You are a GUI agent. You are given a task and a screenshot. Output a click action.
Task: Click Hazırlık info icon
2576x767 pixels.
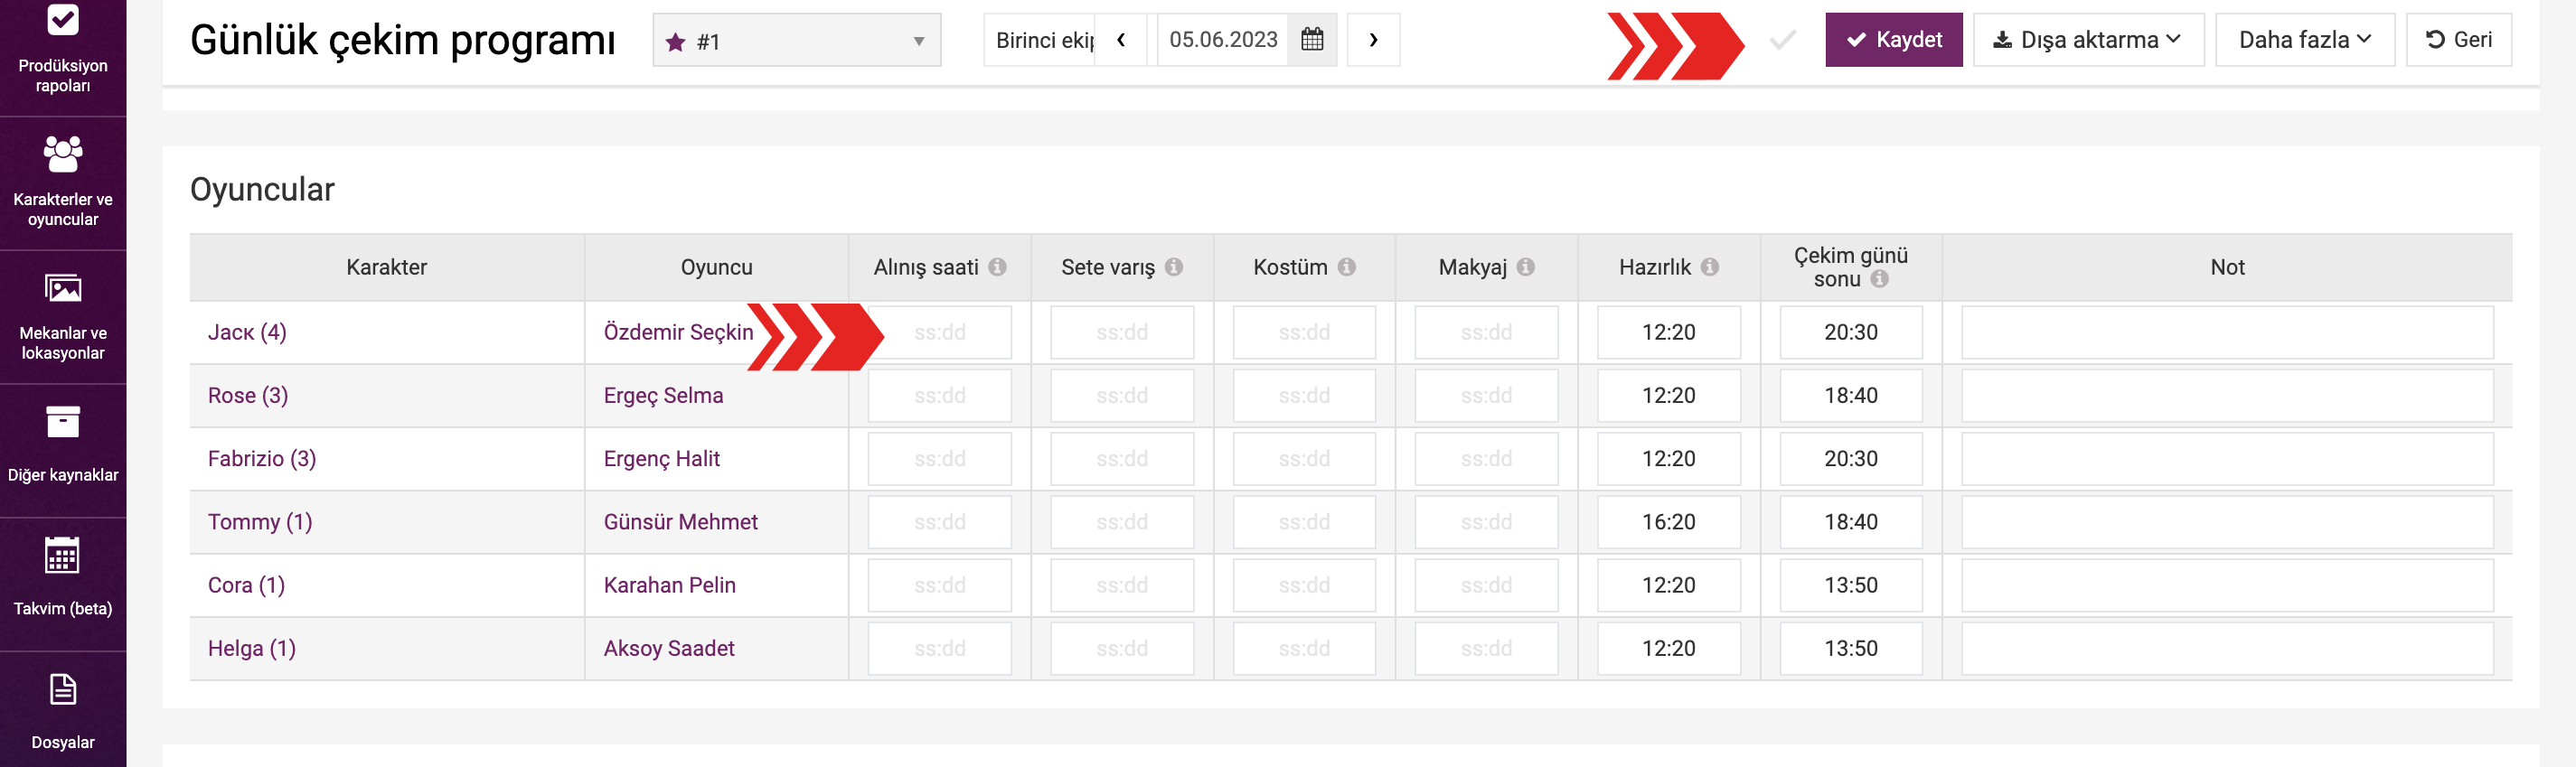pyautogui.click(x=1710, y=267)
